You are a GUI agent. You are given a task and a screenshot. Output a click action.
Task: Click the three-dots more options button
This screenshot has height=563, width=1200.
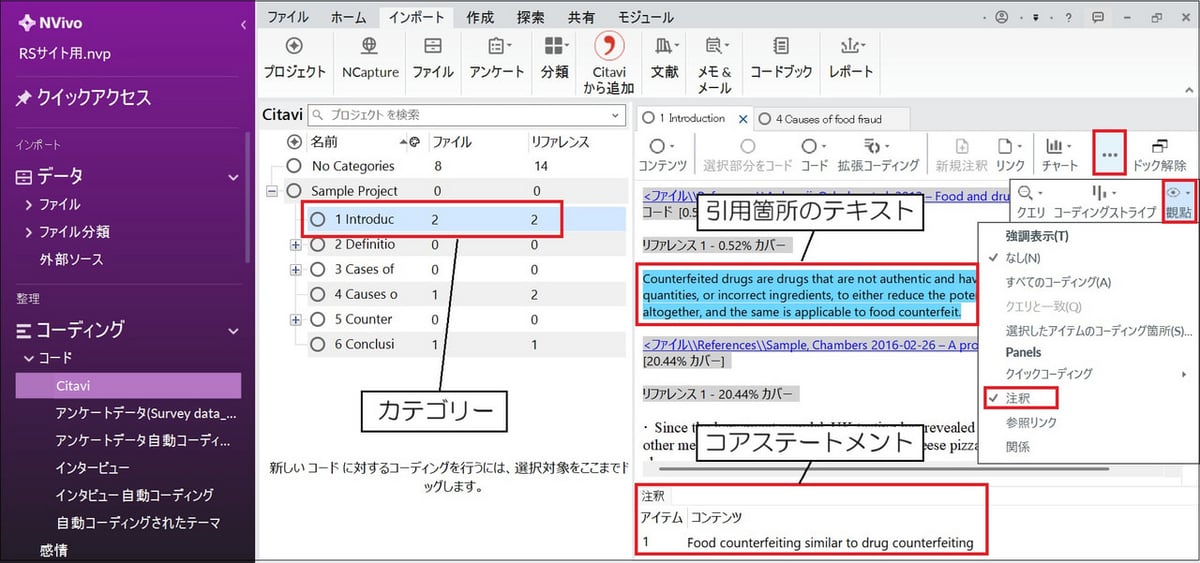pos(1110,153)
